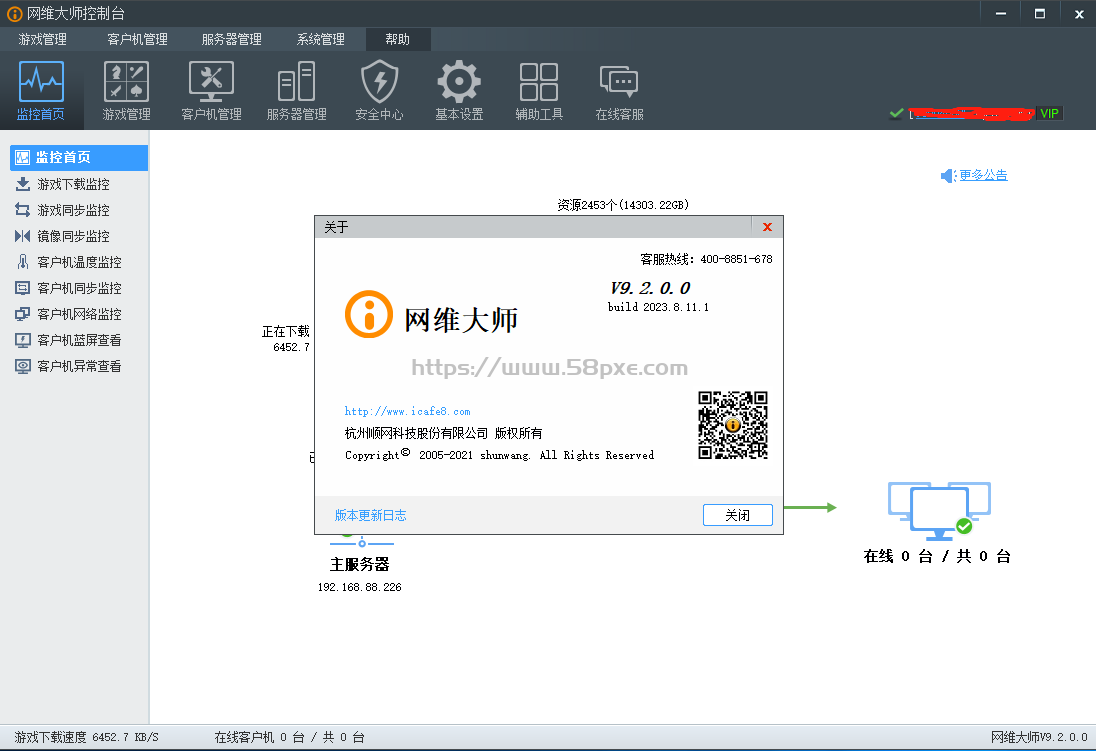
Task: Open 基本设置 gear icon
Action: point(459,82)
